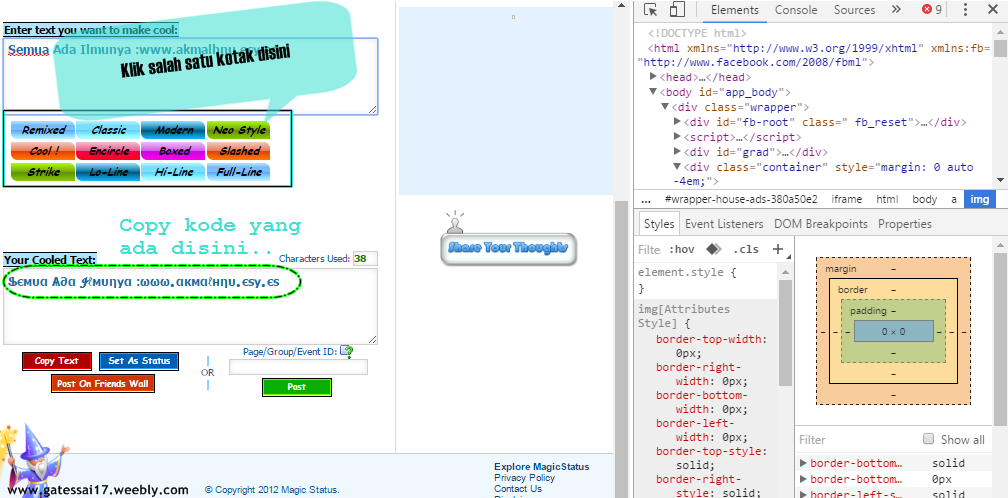
Task: Click the red error count indicator
Action: click(932, 10)
